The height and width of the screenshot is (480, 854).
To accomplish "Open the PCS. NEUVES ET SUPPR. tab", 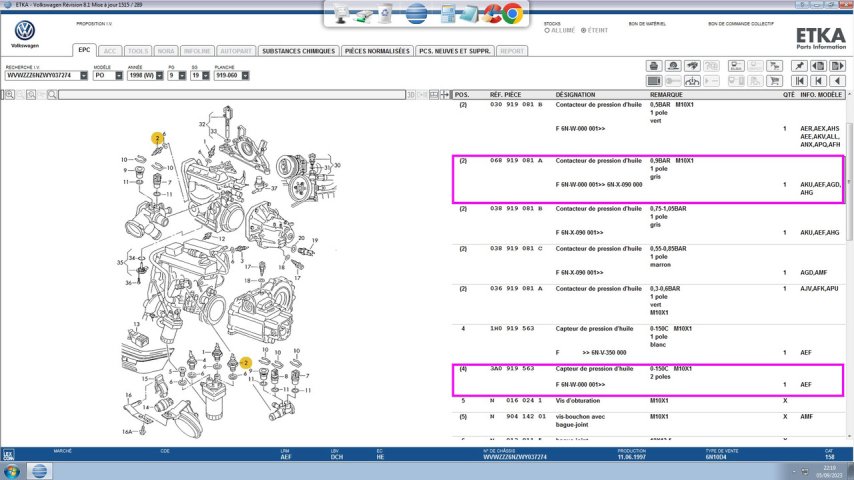I will pos(455,51).
